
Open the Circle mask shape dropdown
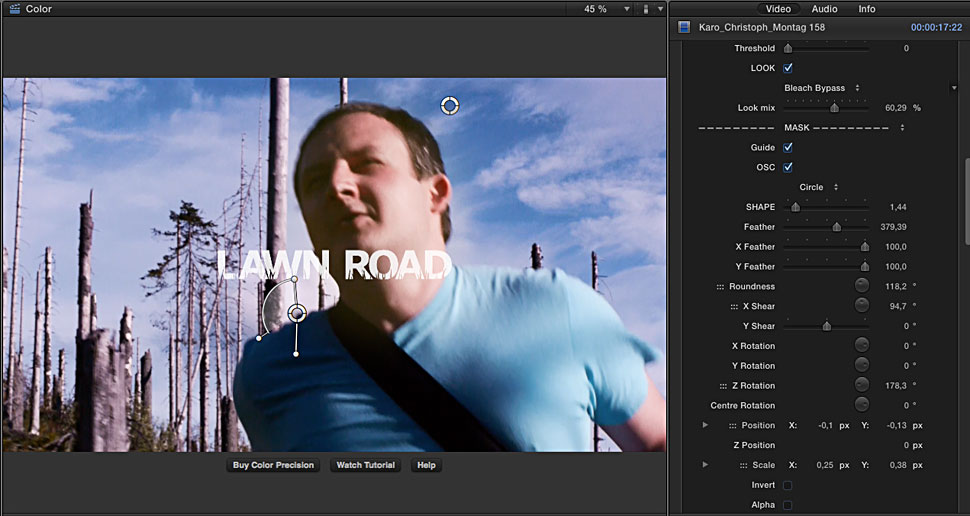817,187
